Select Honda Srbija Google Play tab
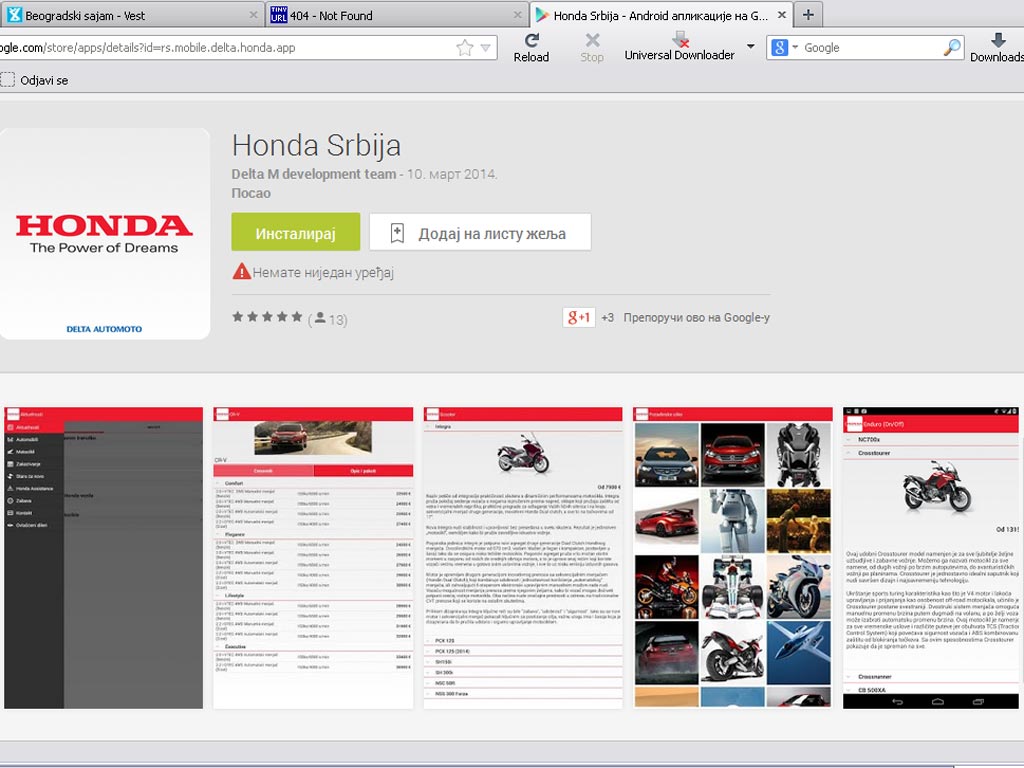 tap(661, 15)
